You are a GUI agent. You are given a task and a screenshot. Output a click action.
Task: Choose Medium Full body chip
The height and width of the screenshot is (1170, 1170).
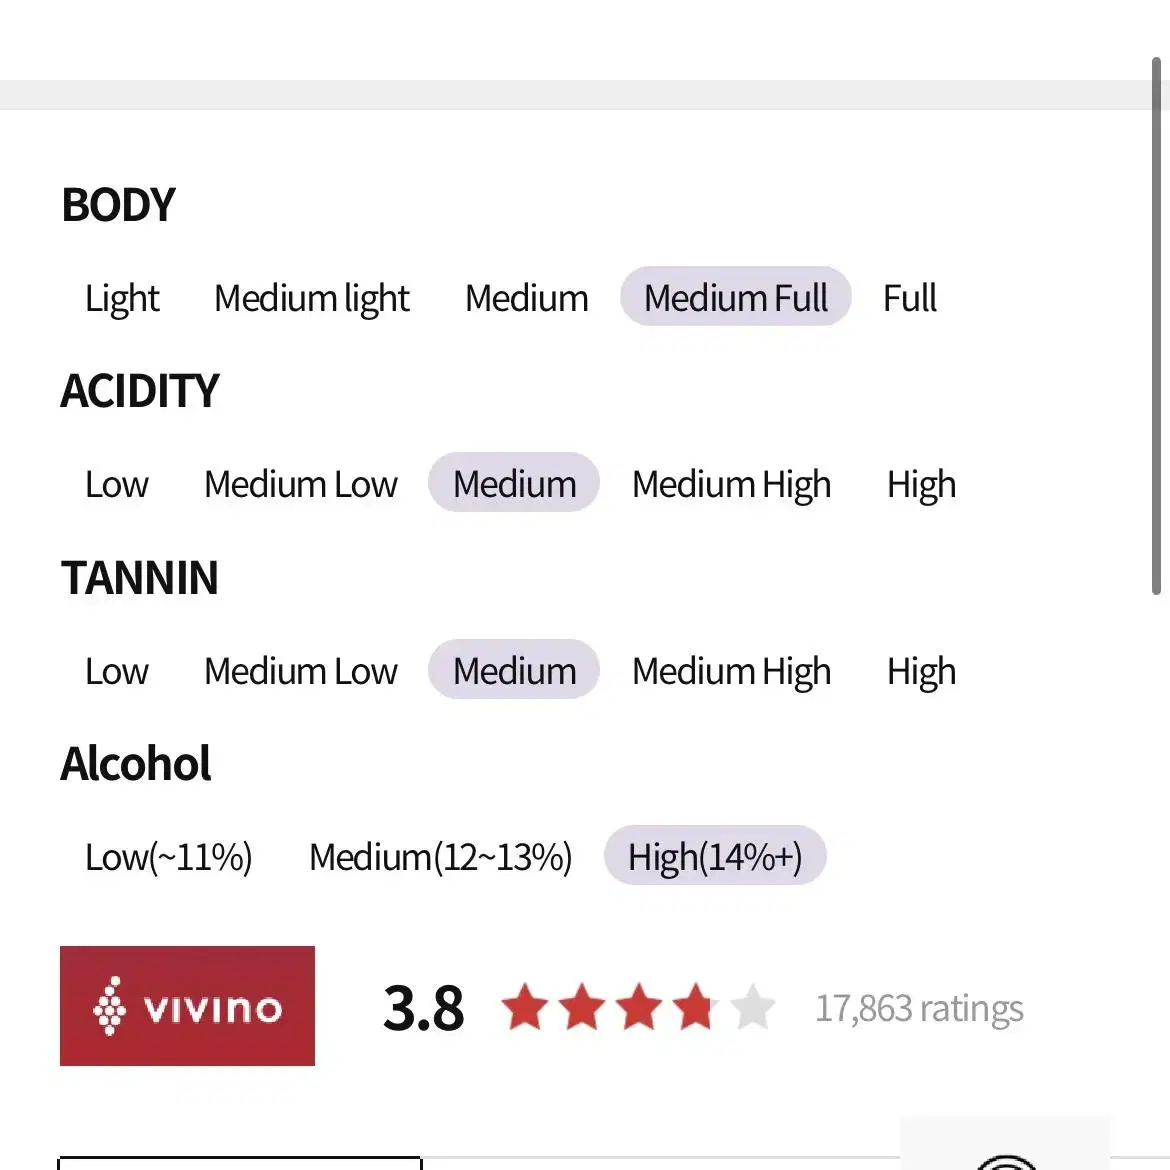click(x=736, y=296)
